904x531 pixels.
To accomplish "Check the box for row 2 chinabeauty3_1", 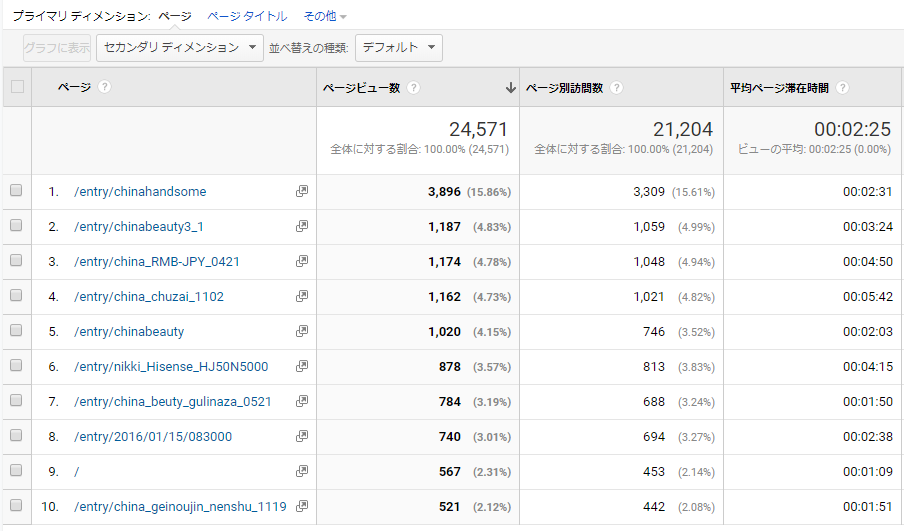I will 16,225.
